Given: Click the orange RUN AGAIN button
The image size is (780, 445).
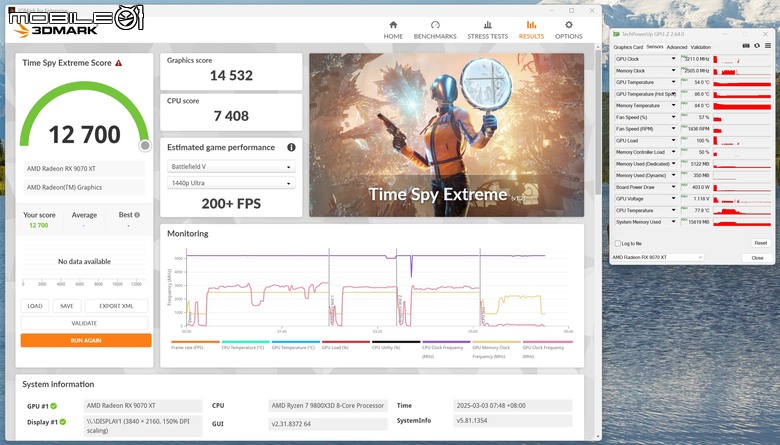Looking at the screenshot, I should 86,341.
